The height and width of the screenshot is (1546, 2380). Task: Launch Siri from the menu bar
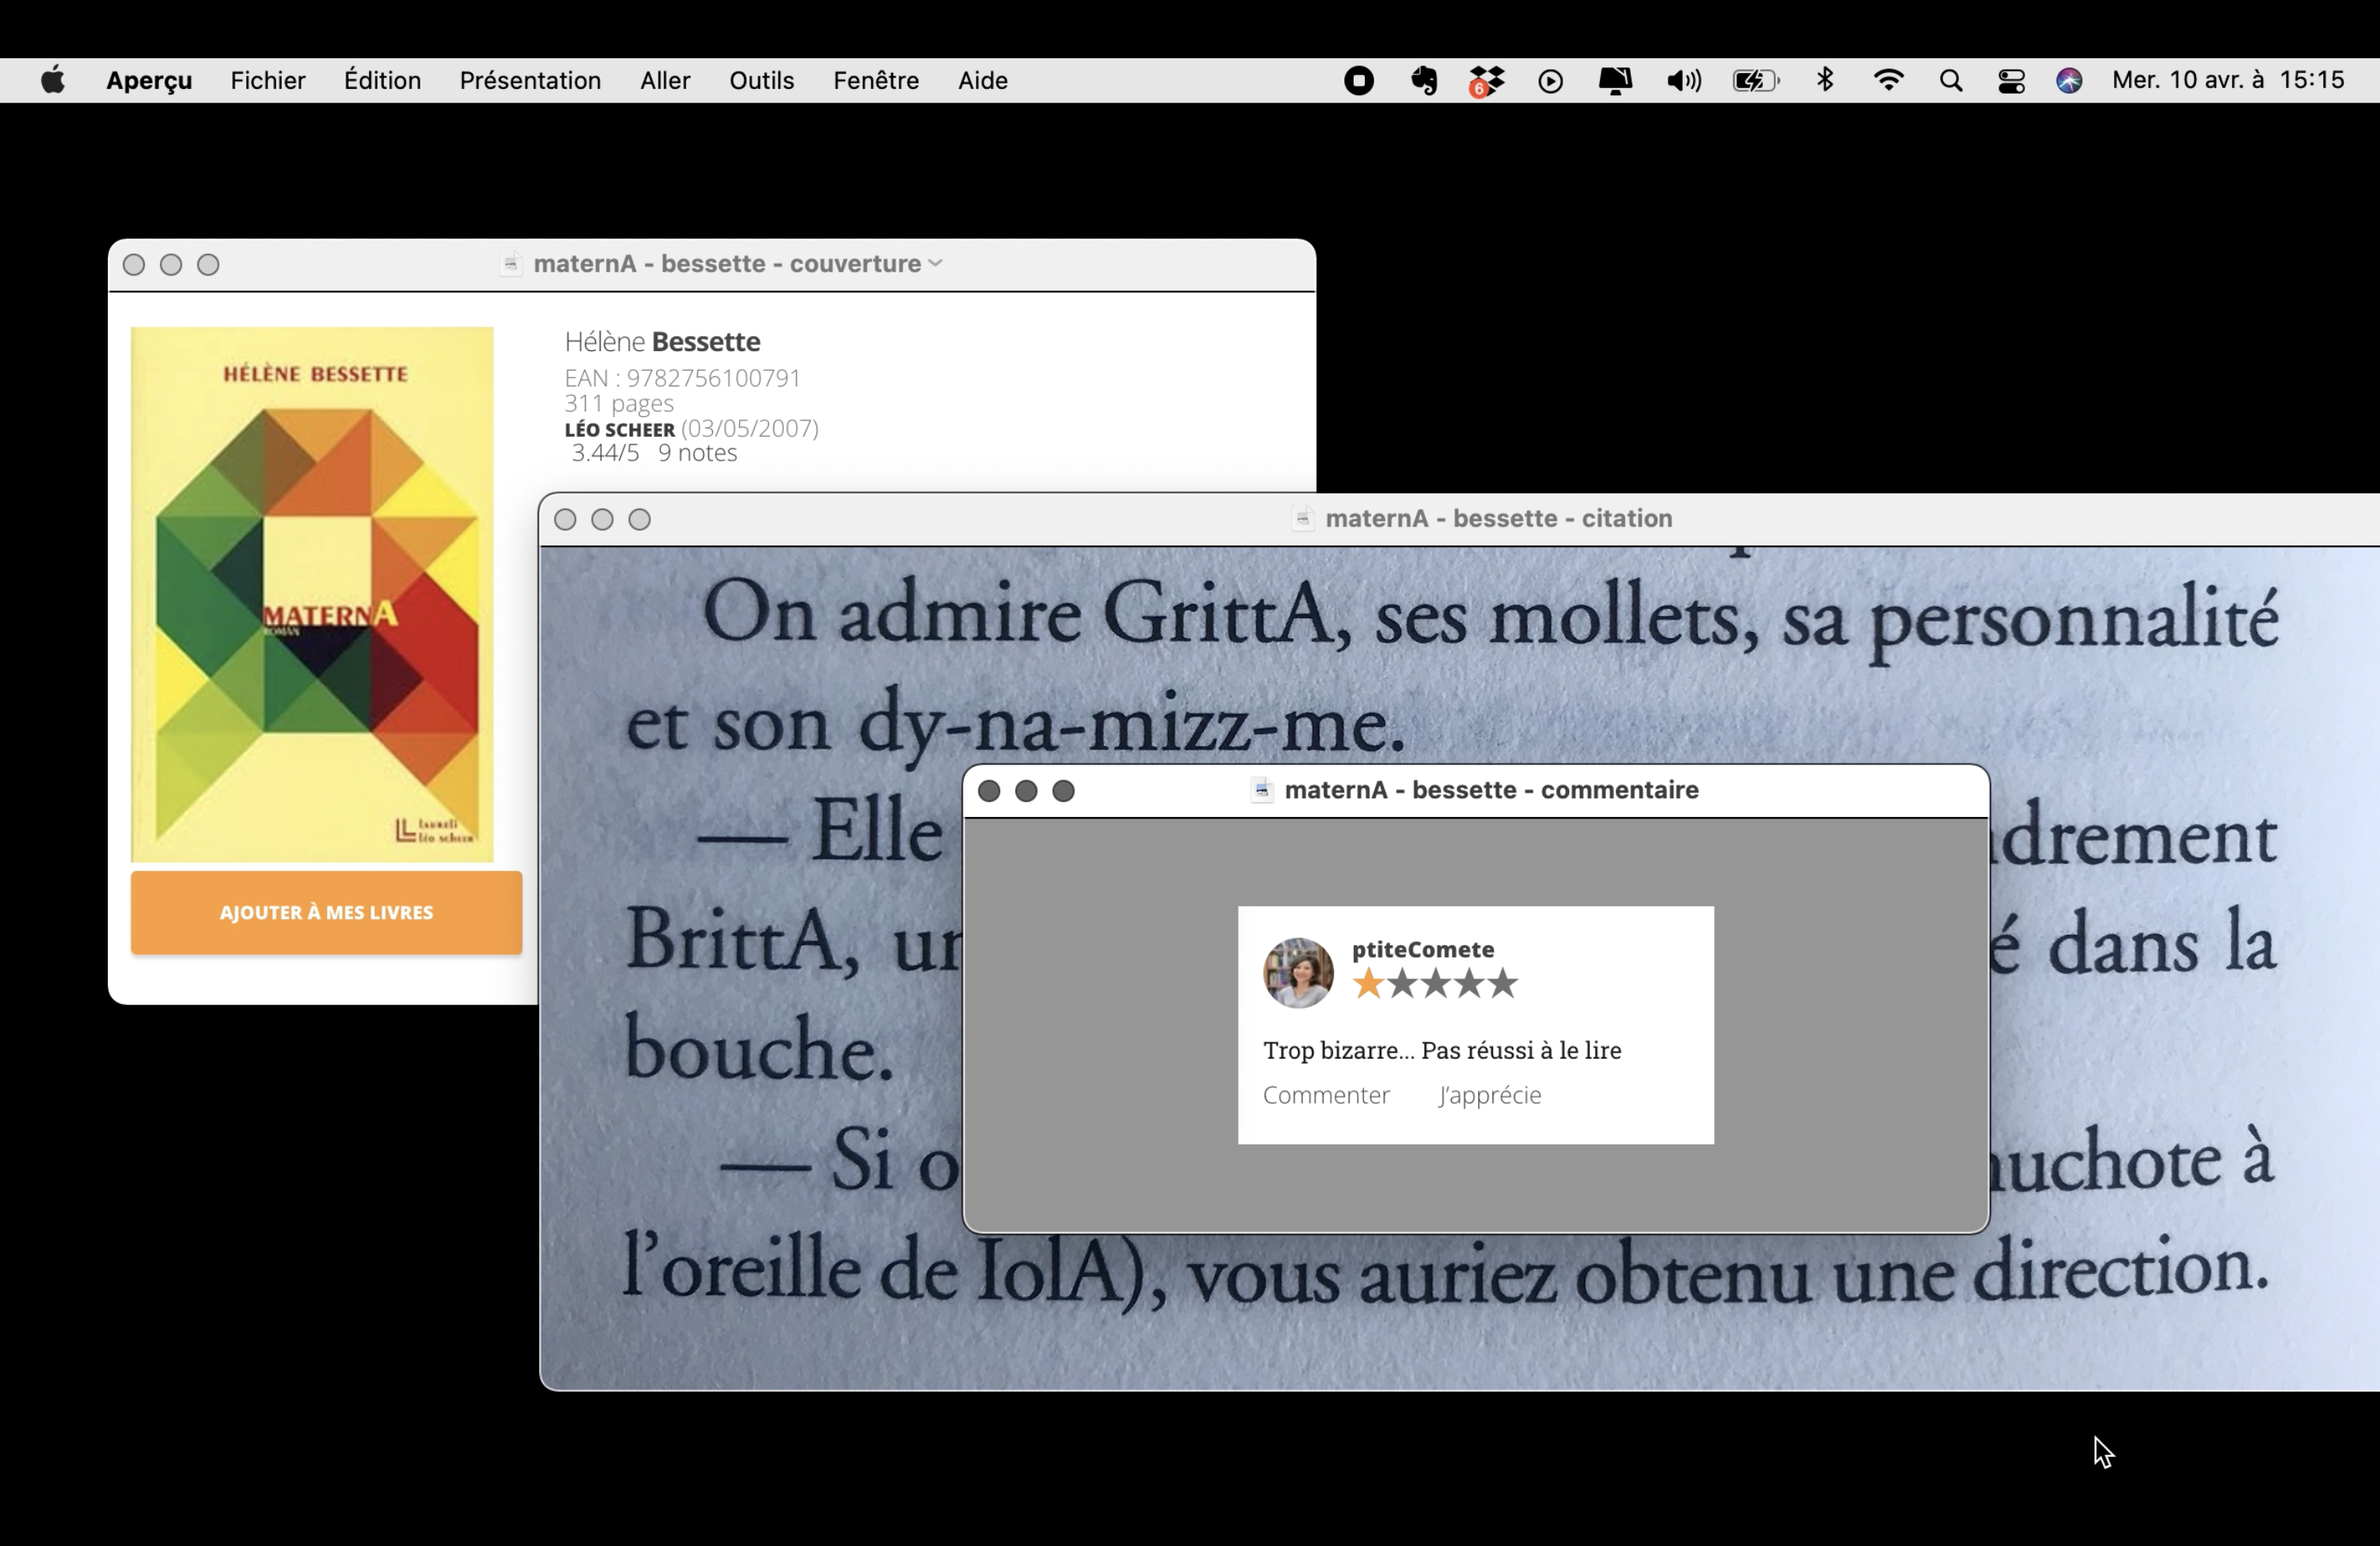click(2069, 81)
